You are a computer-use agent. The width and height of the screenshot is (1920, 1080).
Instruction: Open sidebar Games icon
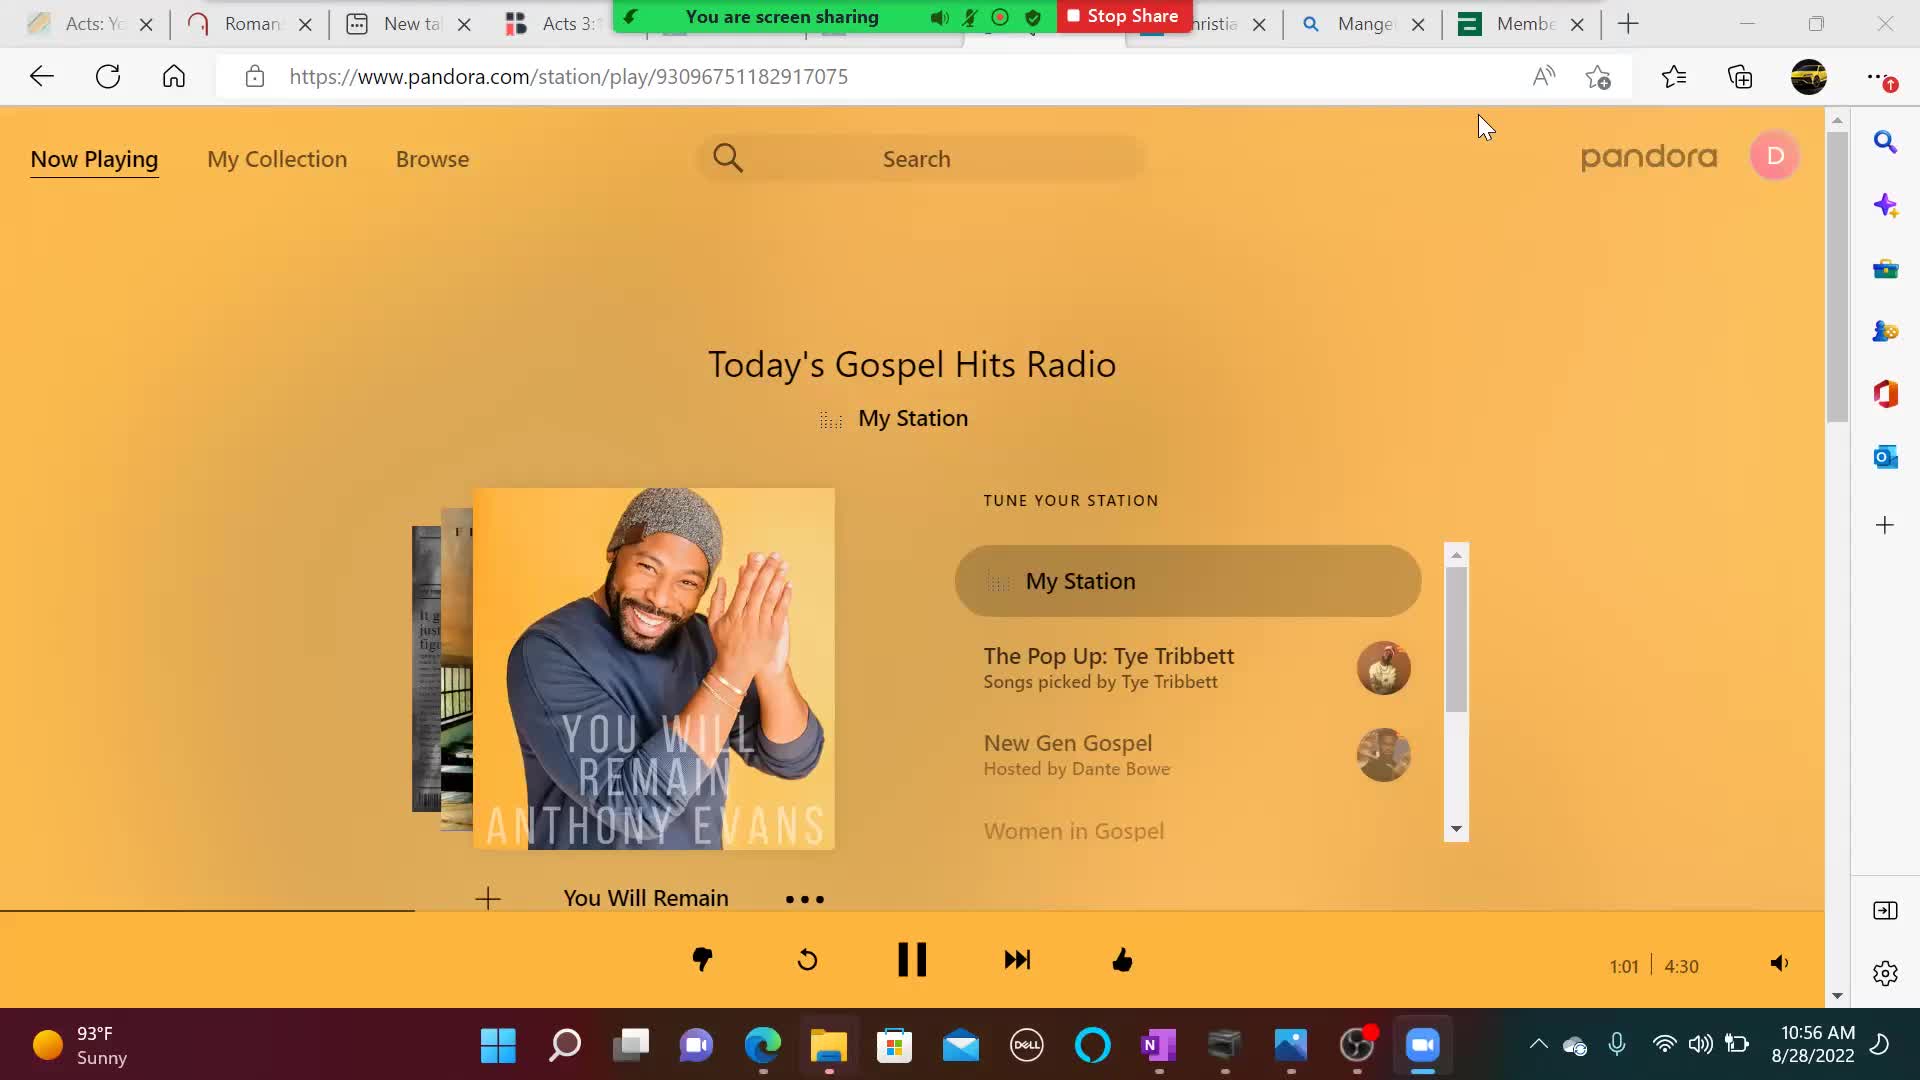pos(1885,331)
